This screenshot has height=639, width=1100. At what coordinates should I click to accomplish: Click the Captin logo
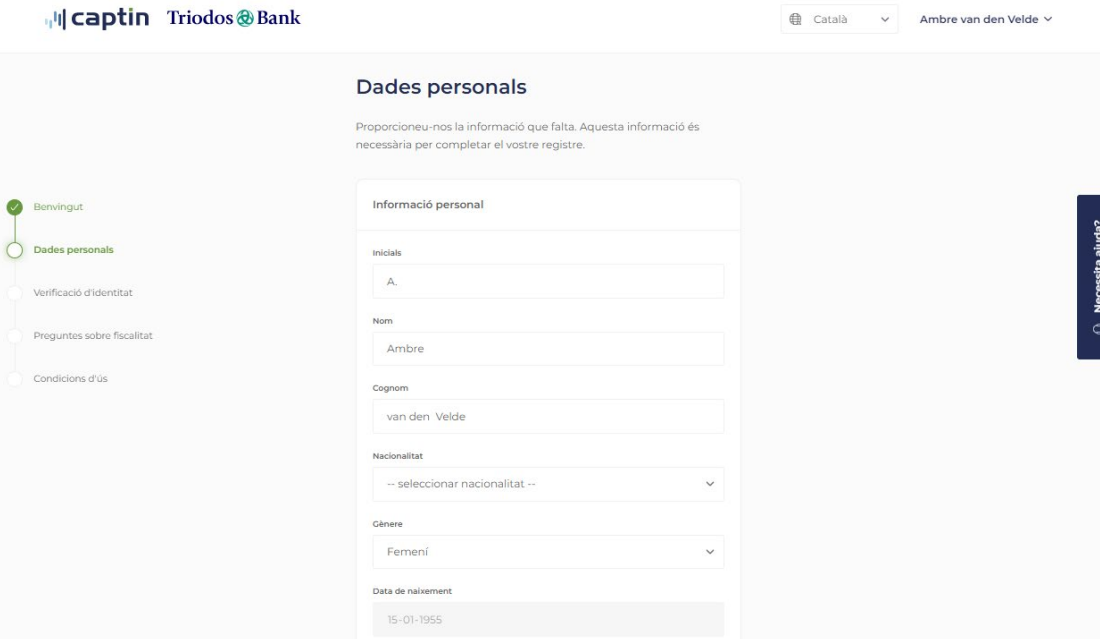coord(97,18)
